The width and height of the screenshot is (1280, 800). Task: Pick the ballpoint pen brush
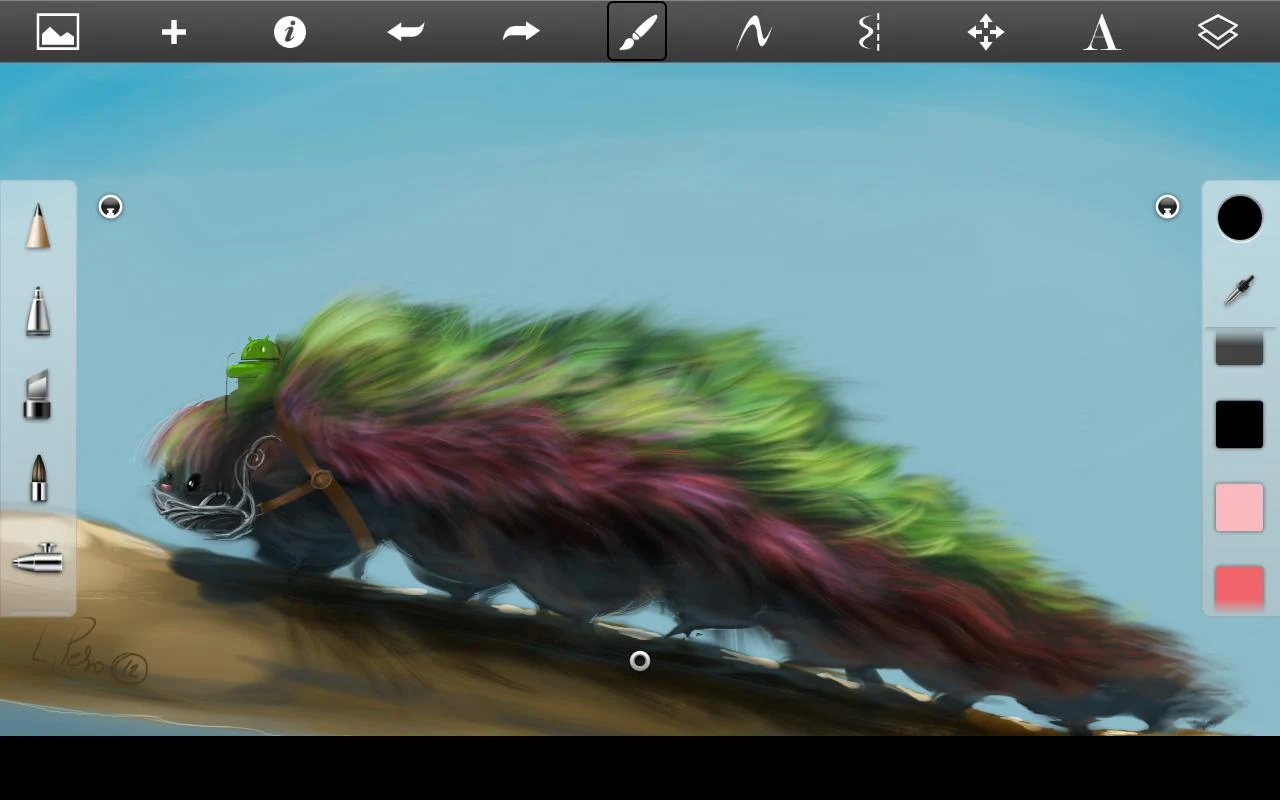pos(38,311)
